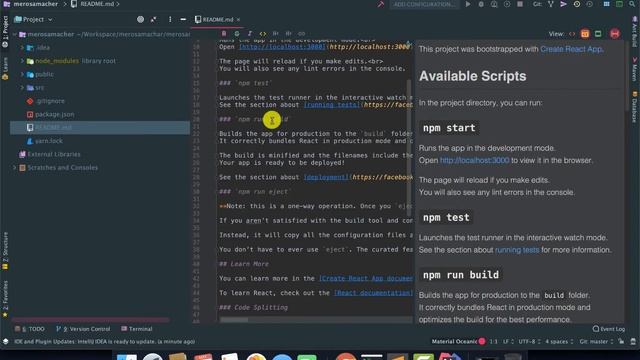The height and width of the screenshot is (360, 640).
Task: Collapse all in Project panel header
Action: (153, 19)
